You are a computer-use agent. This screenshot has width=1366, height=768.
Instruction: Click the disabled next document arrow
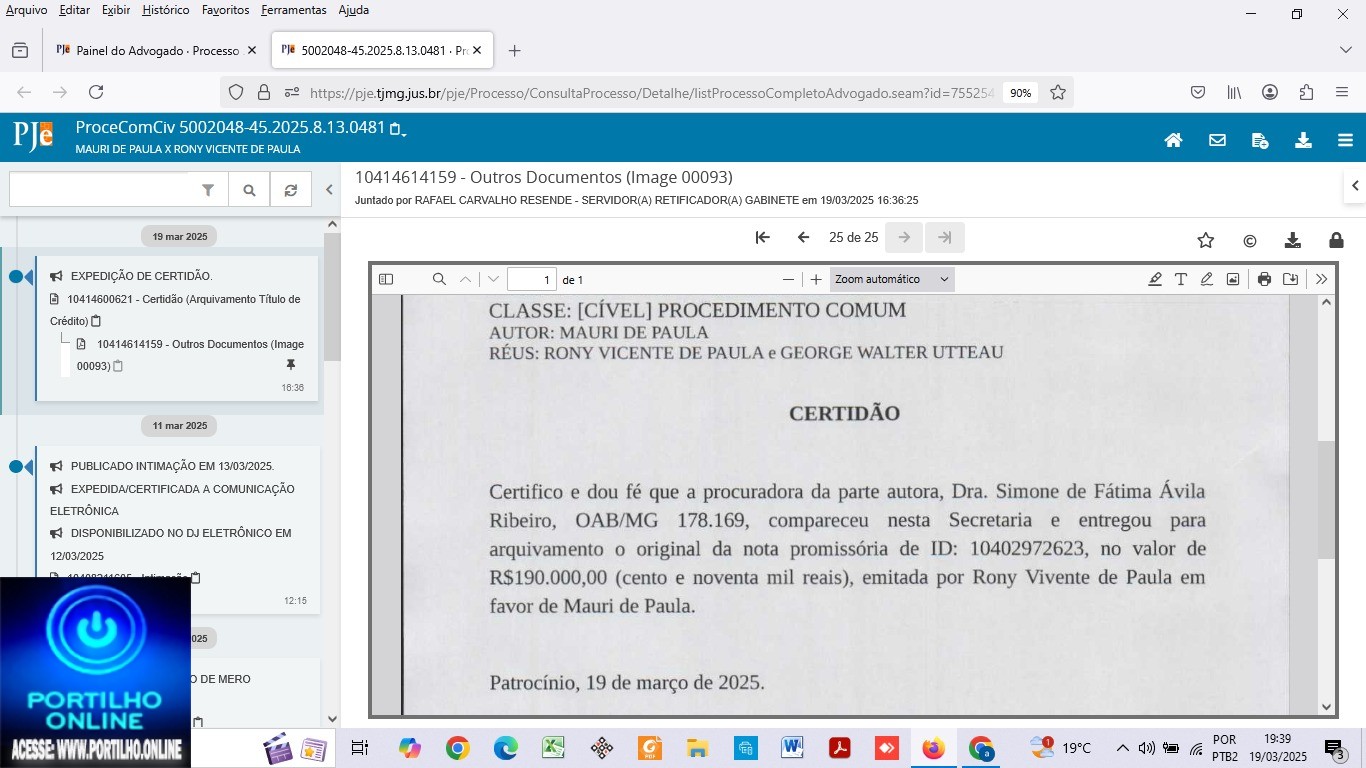click(x=904, y=238)
